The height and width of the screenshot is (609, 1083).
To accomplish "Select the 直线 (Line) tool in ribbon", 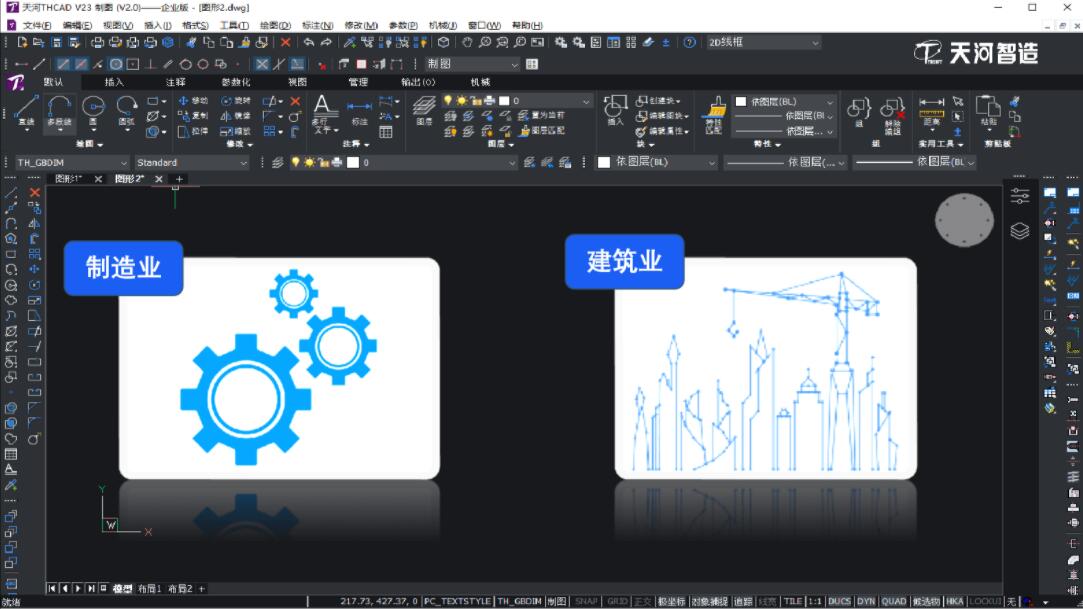I will click(x=26, y=111).
